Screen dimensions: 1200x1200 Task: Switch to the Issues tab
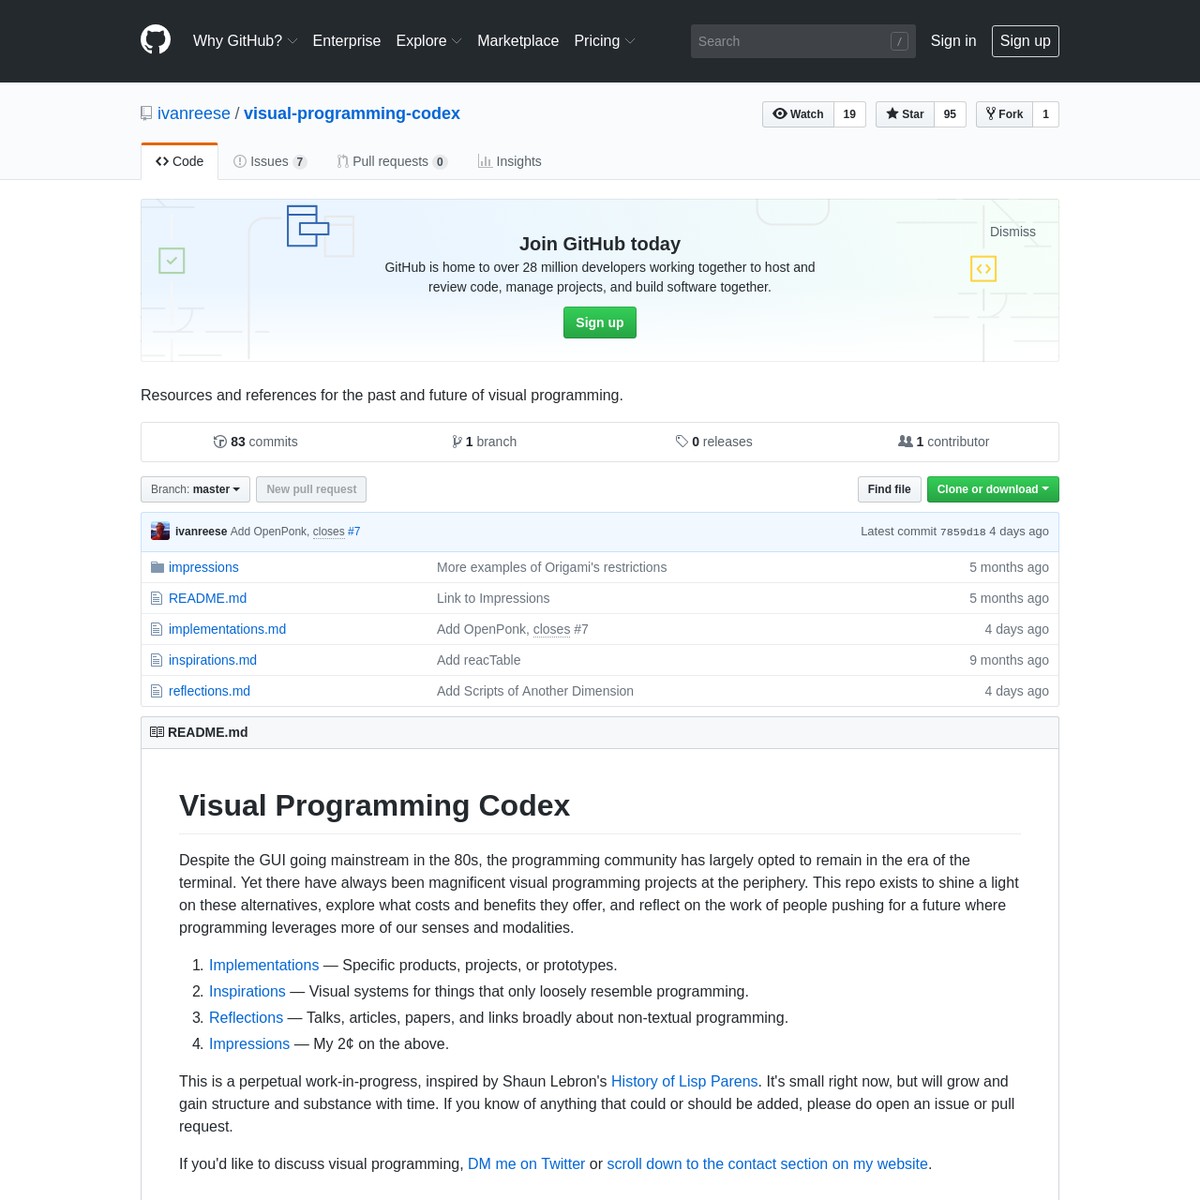click(270, 161)
